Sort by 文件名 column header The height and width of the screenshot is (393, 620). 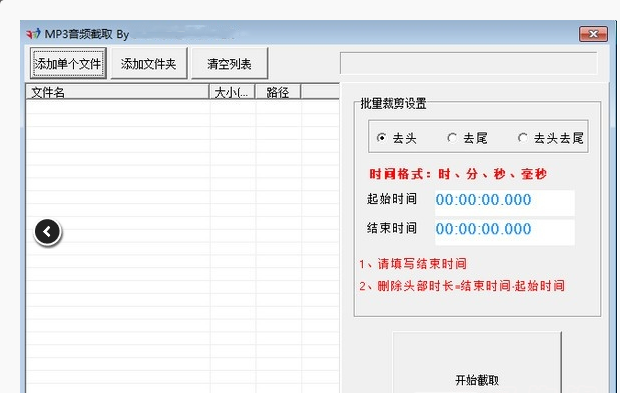point(117,93)
